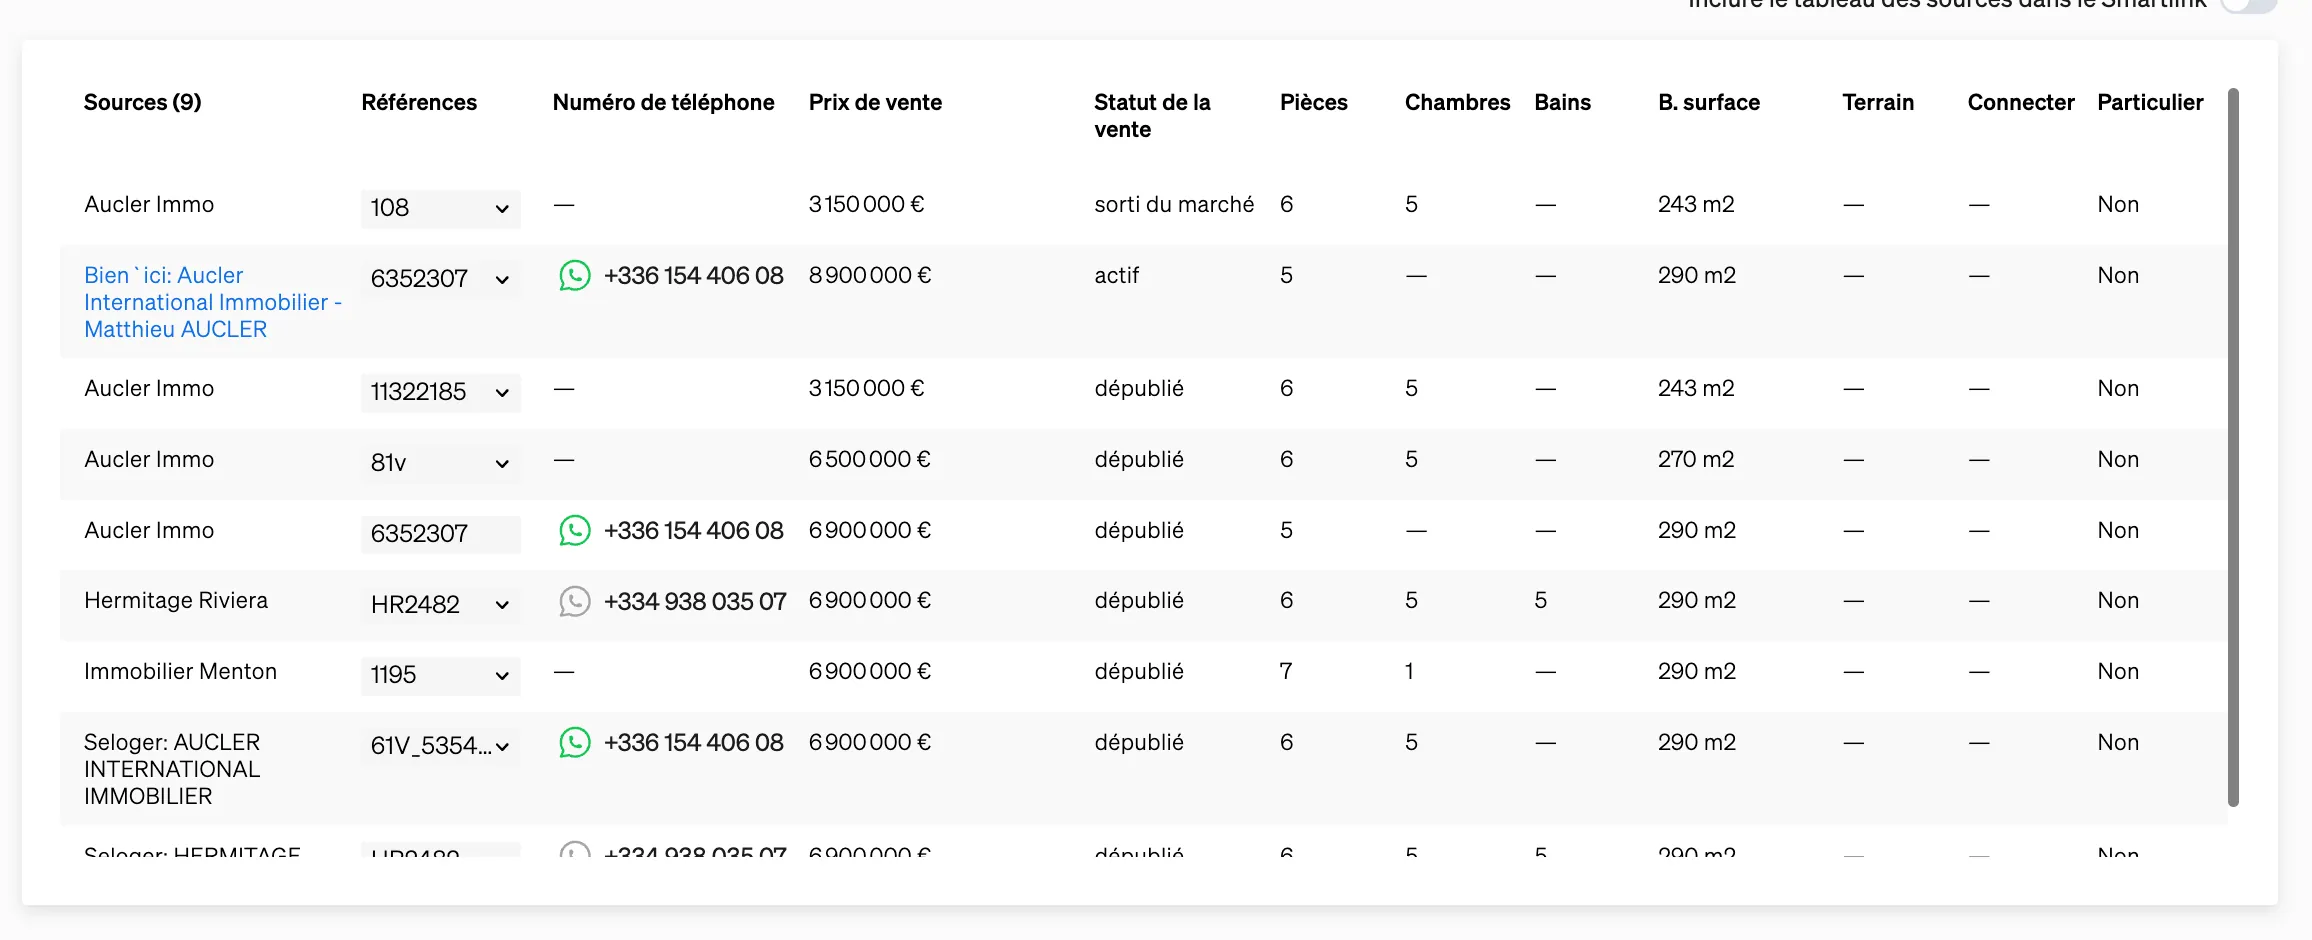Viewport: 2312px width, 940px height.
Task: Click the Terrain column header
Action: pos(1878,102)
